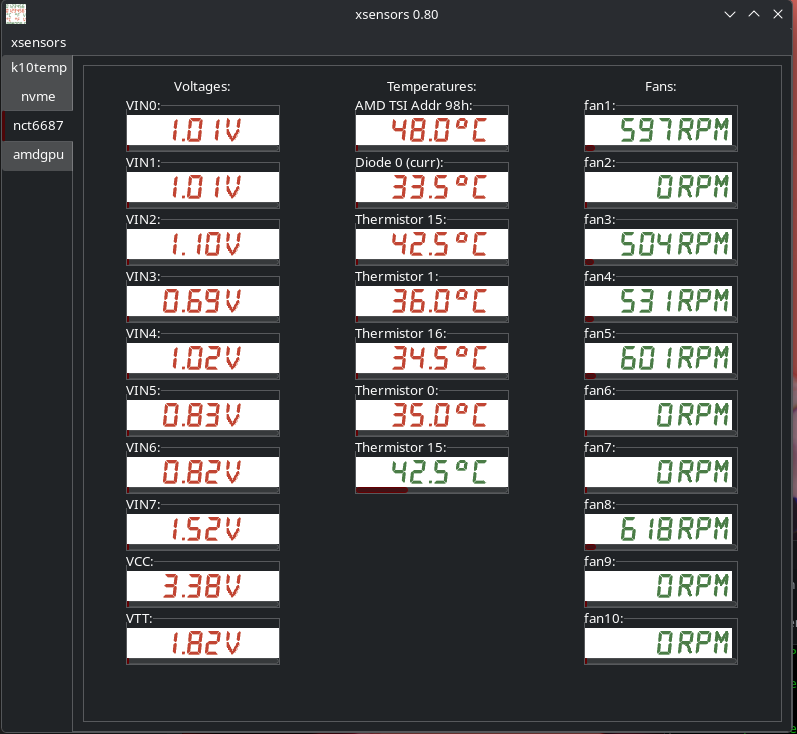Screen dimensions: 797x734
Task: Click the fan5 speed 601RPM
Action: (x=660, y=358)
